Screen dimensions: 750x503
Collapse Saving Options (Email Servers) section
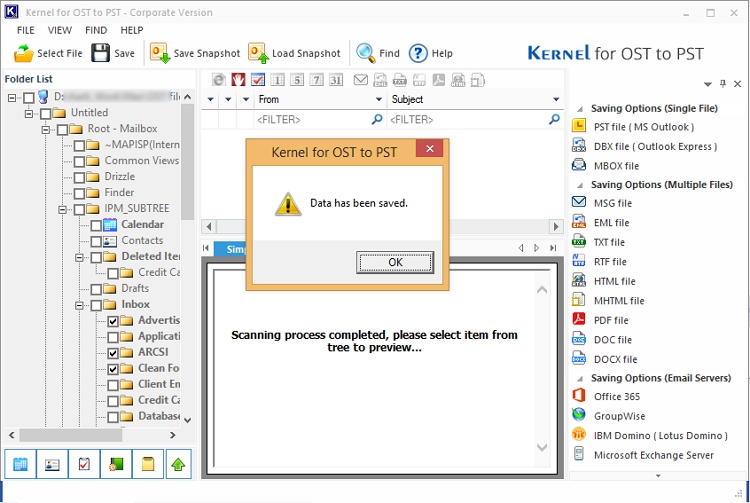(580, 379)
